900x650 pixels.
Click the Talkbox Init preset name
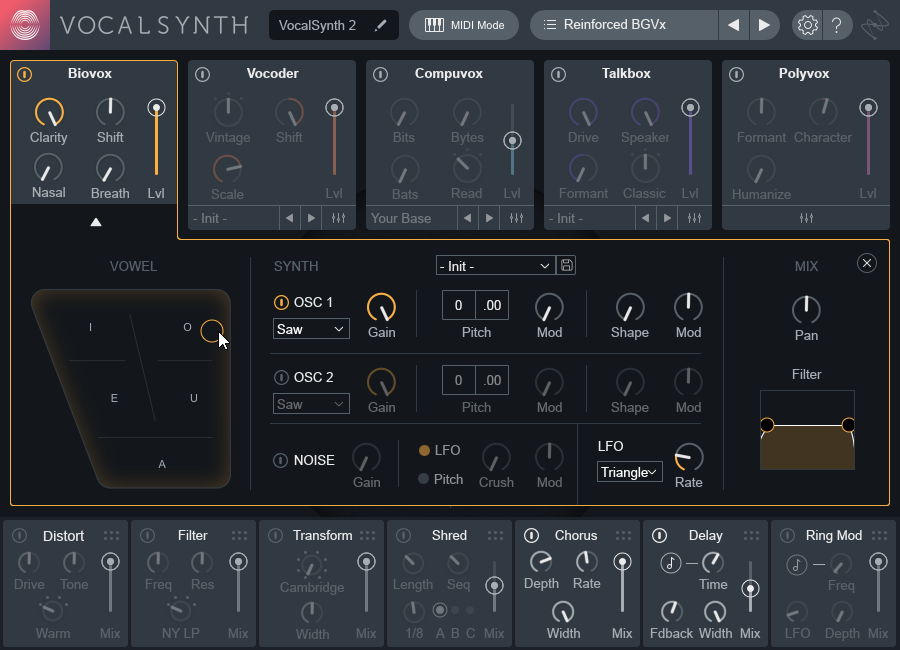(x=566, y=218)
